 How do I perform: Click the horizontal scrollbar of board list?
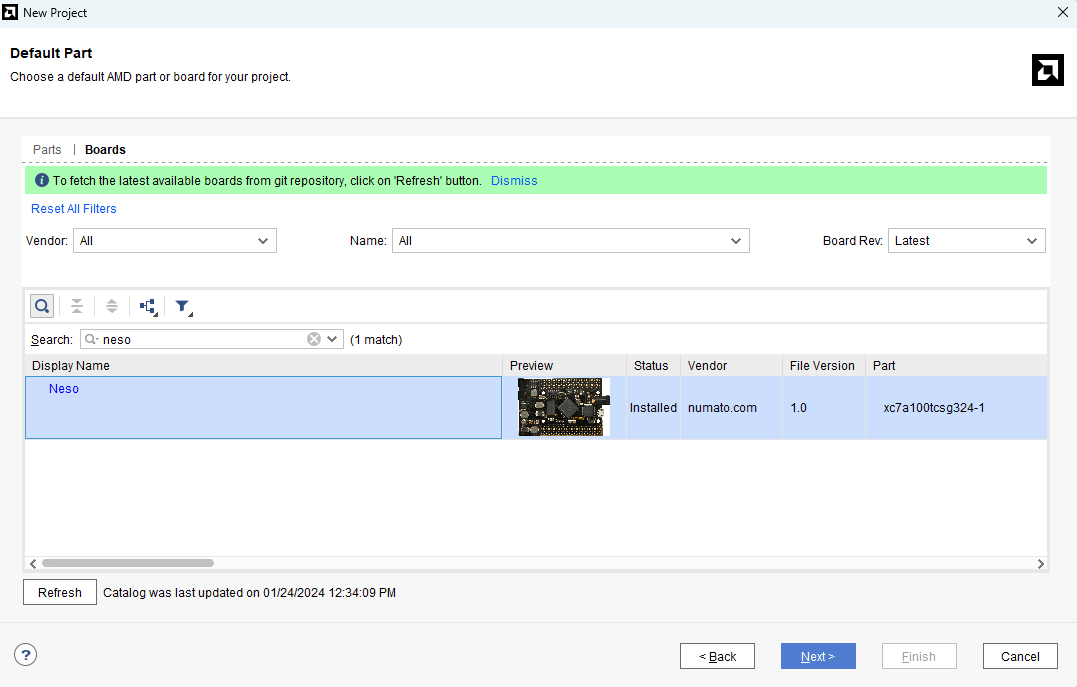coord(128,563)
